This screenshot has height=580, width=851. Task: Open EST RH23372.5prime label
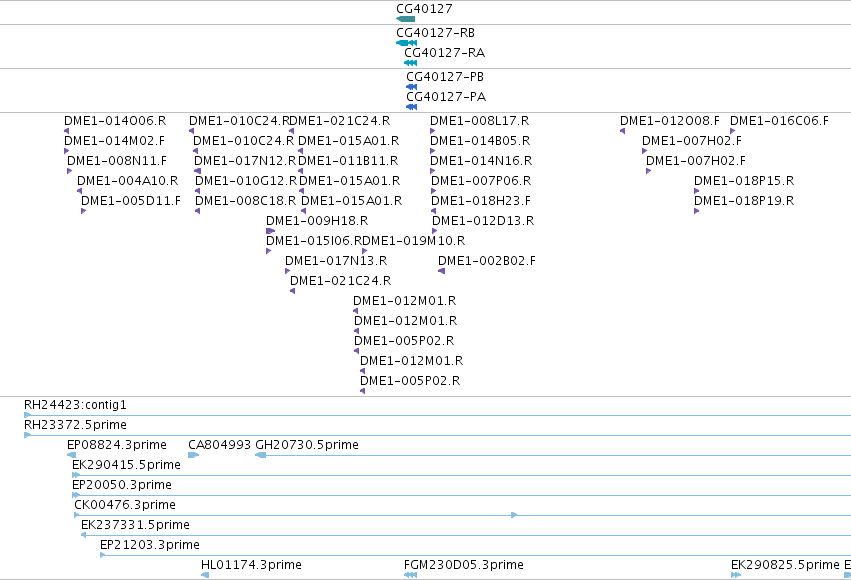coord(75,425)
